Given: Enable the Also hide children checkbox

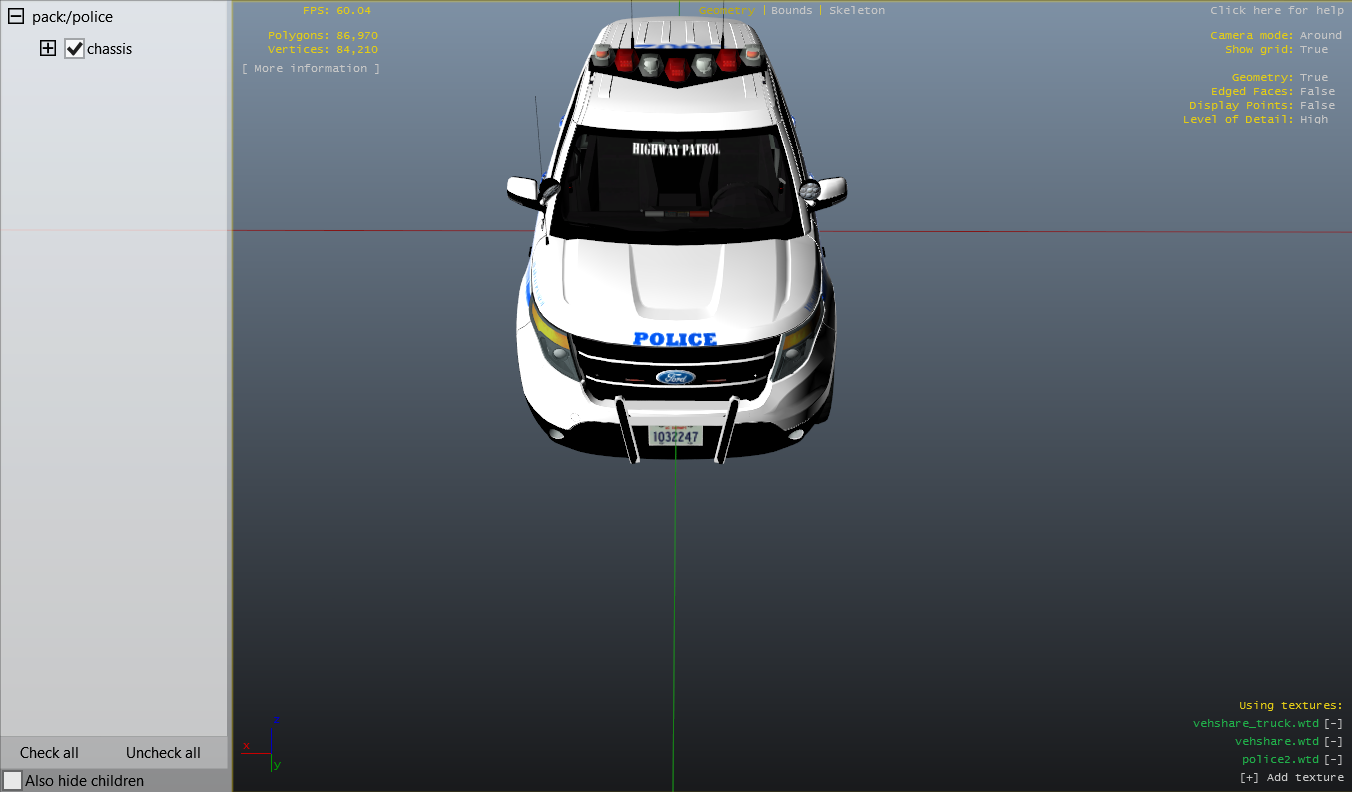Looking at the screenshot, I should [x=12, y=780].
